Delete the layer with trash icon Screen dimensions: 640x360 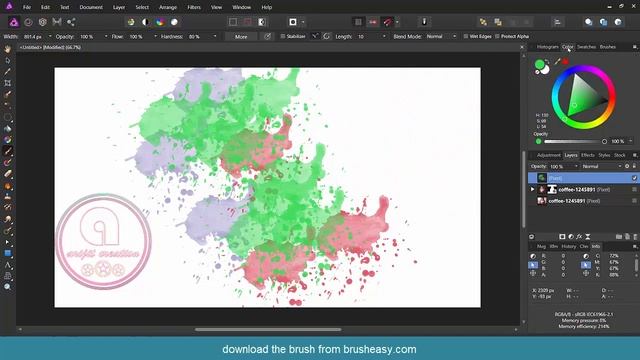635,237
